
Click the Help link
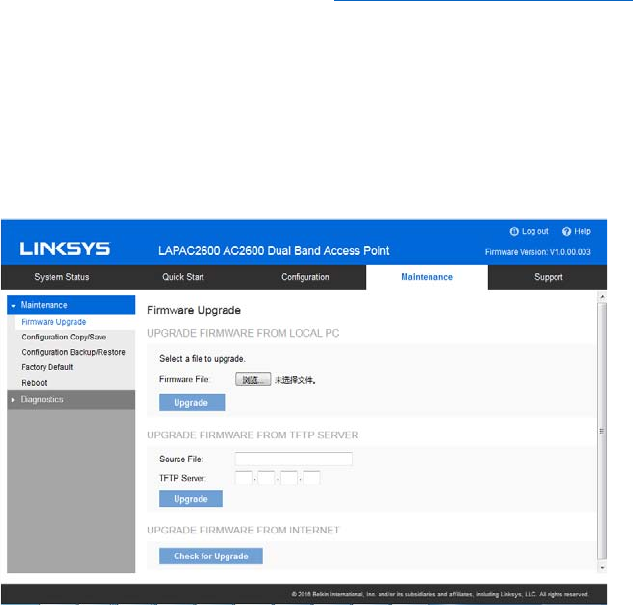(x=582, y=231)
